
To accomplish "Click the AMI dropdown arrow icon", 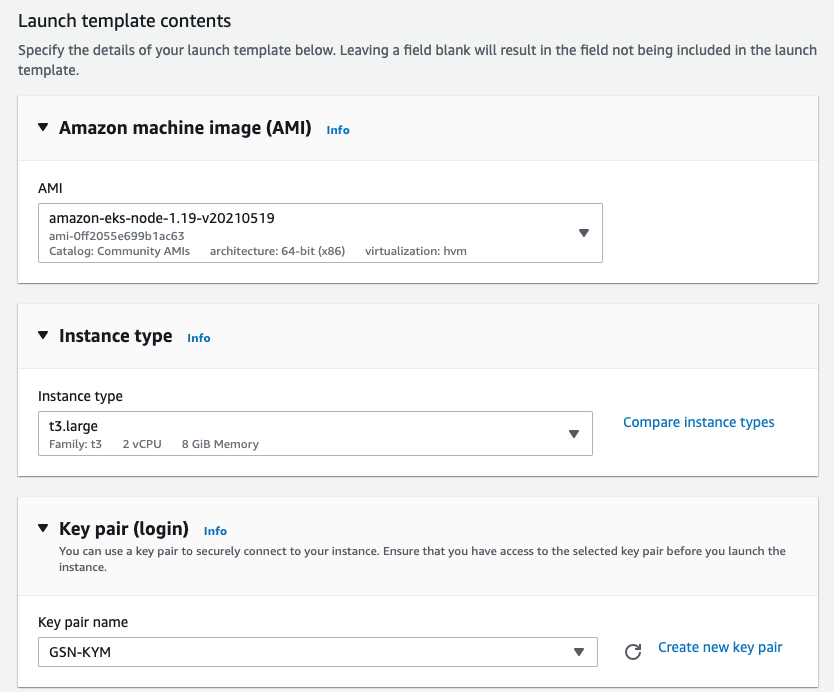I will [584, 233].
